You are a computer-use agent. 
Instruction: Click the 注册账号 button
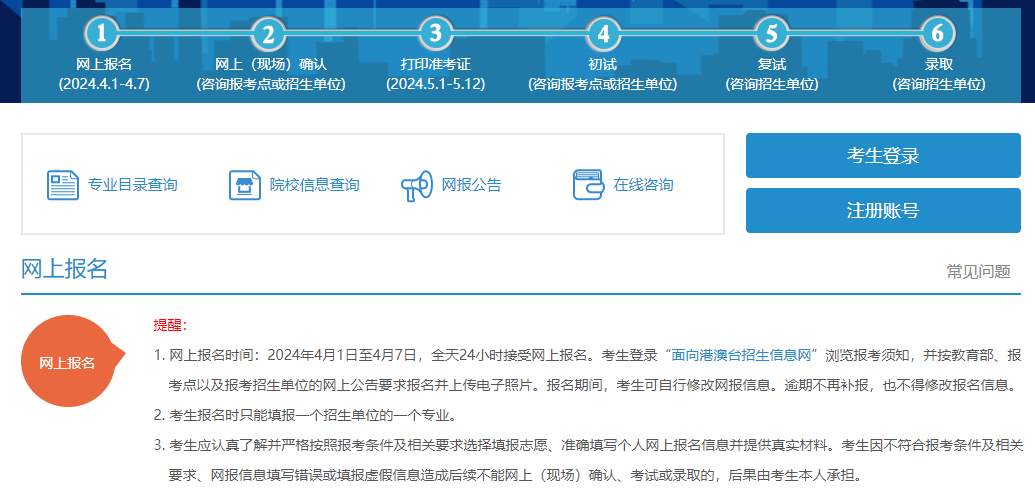coord(883,211)
